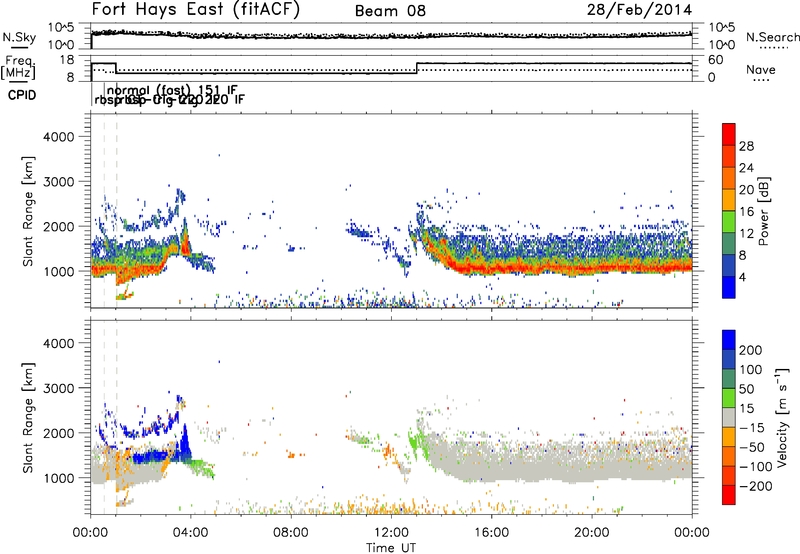The image size is (800, 554).
Task: Click the '04:00' time axis tick label
Action: pyautogui.click(x=190, y=533)
